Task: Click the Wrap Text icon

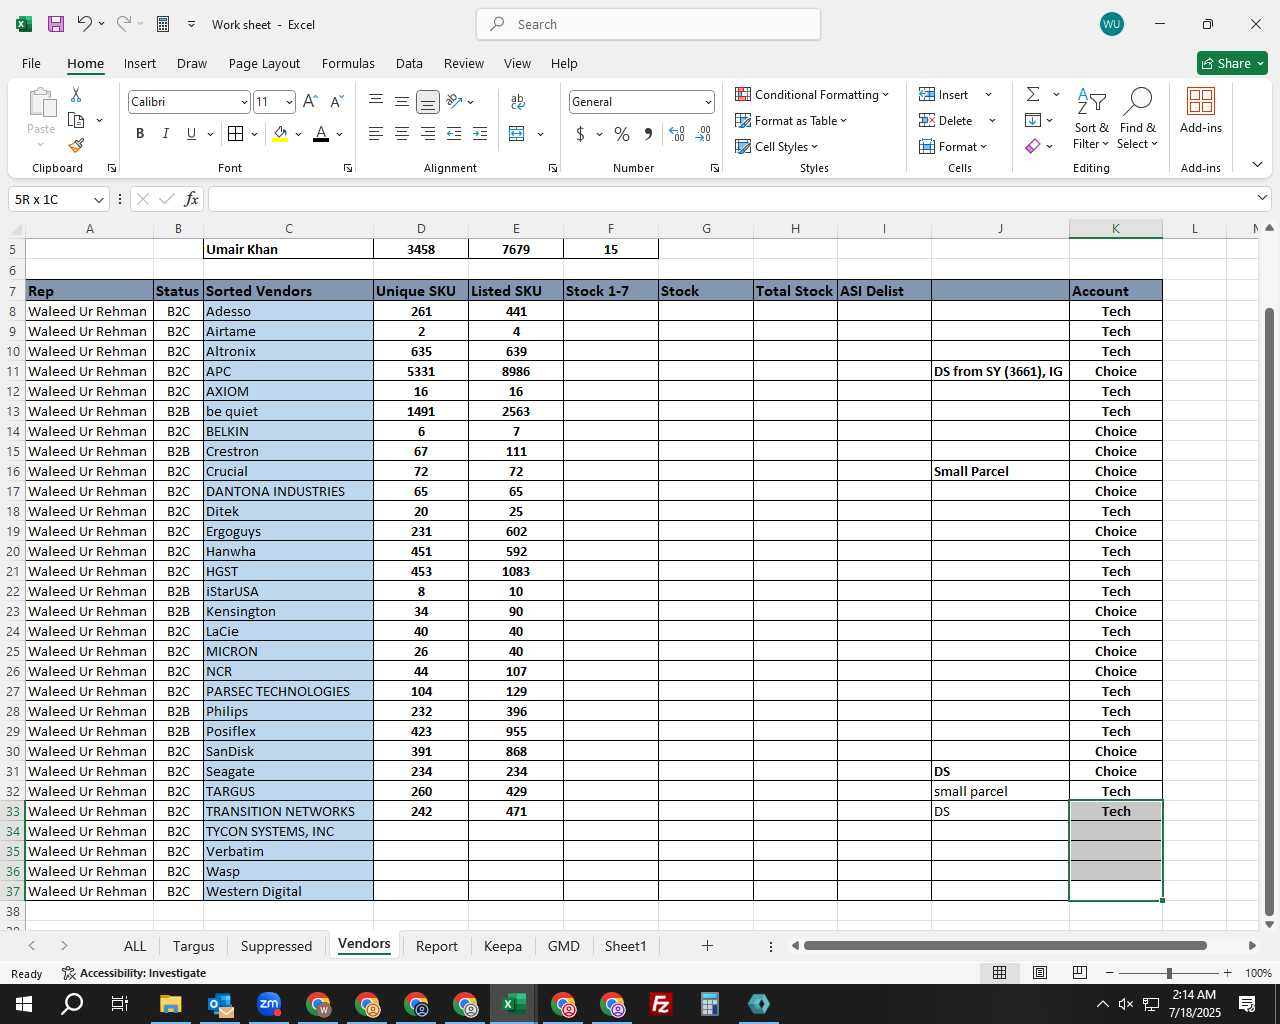Action: (x=518, y=101)
